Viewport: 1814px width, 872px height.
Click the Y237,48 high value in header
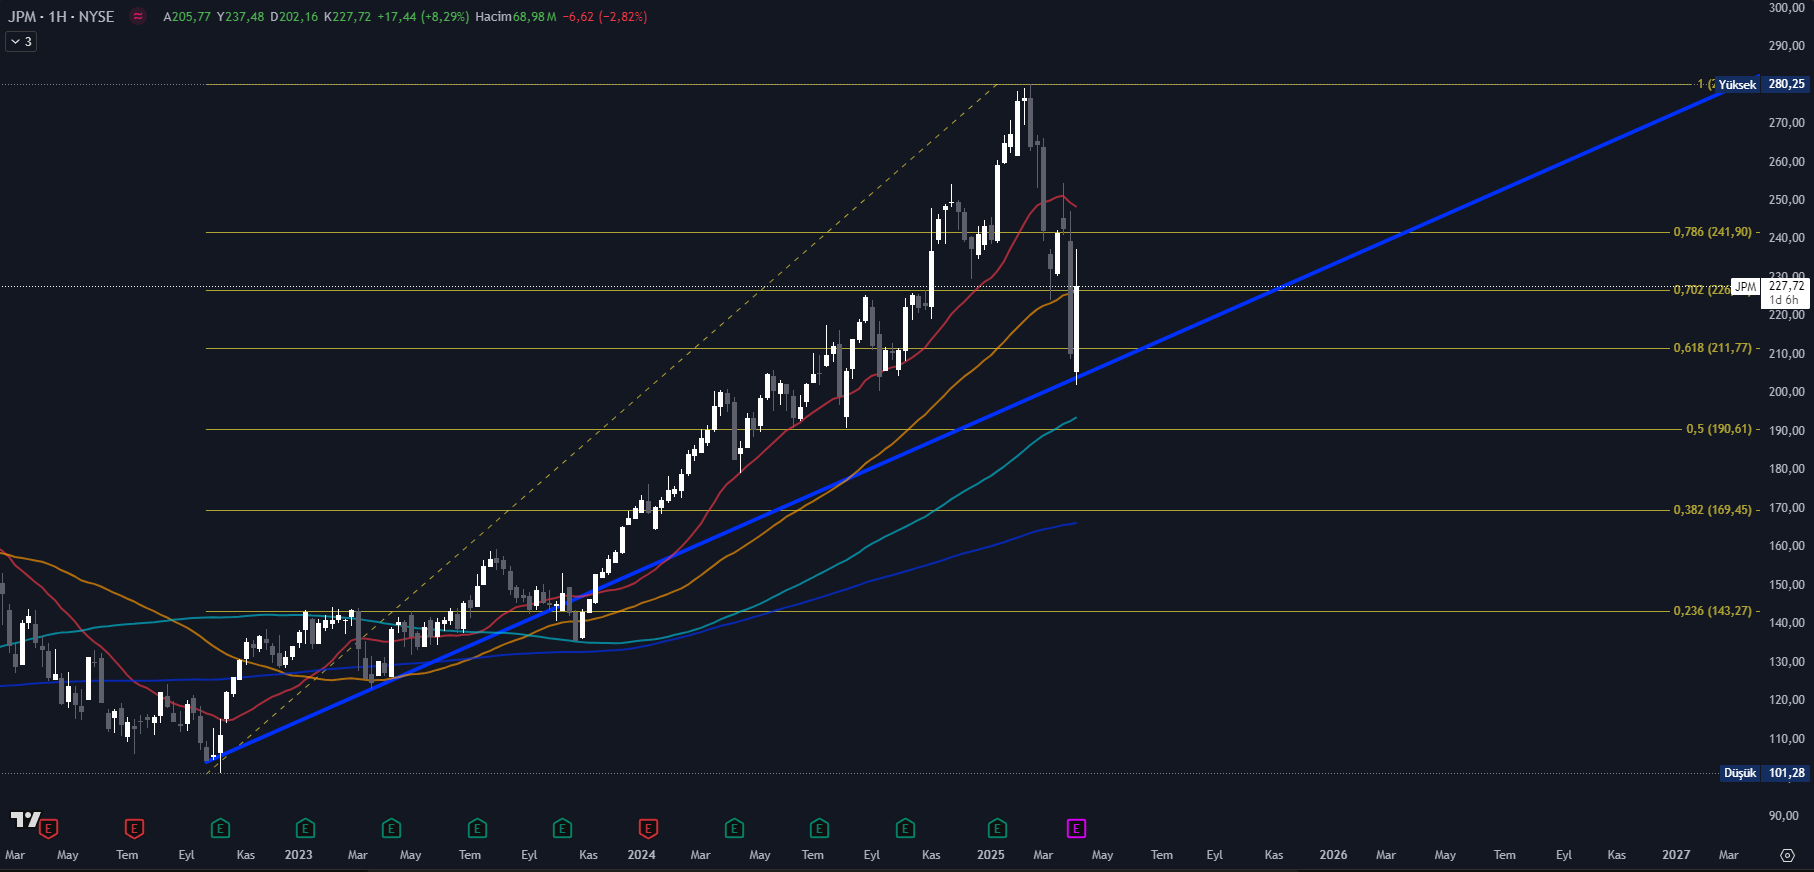click(241, 17)
